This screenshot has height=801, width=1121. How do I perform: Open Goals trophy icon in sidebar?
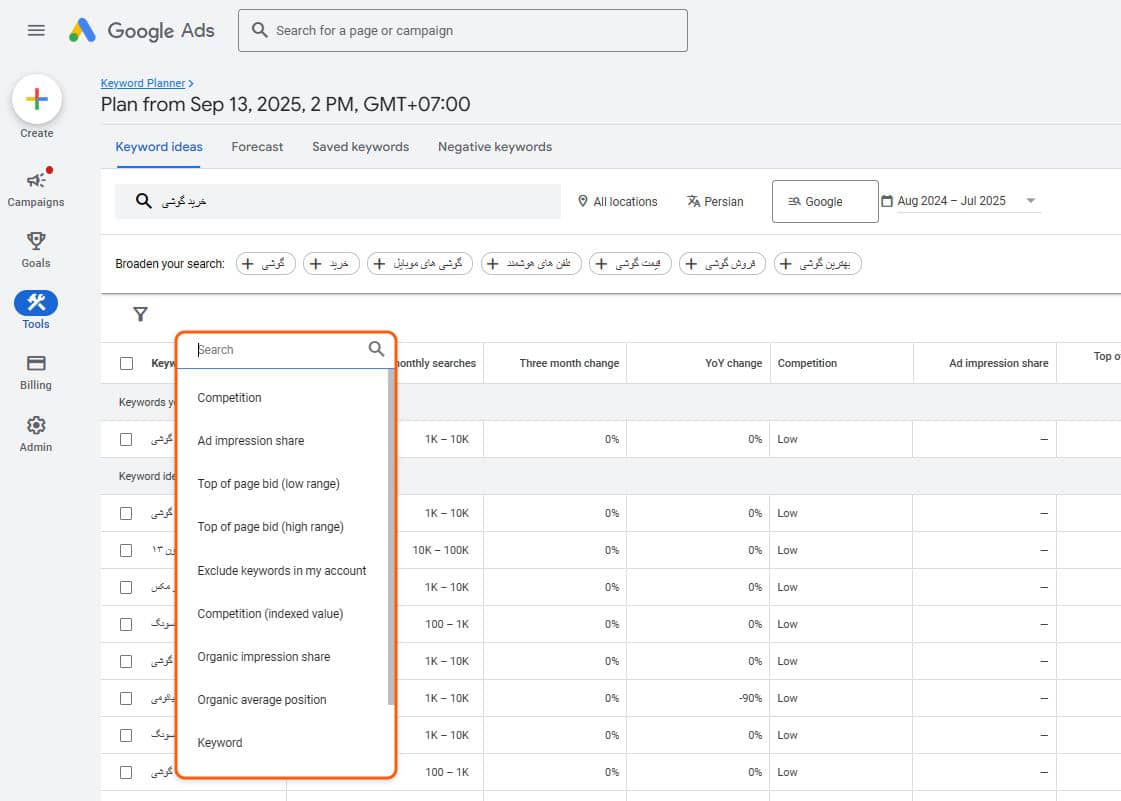(x=36, y=241)
